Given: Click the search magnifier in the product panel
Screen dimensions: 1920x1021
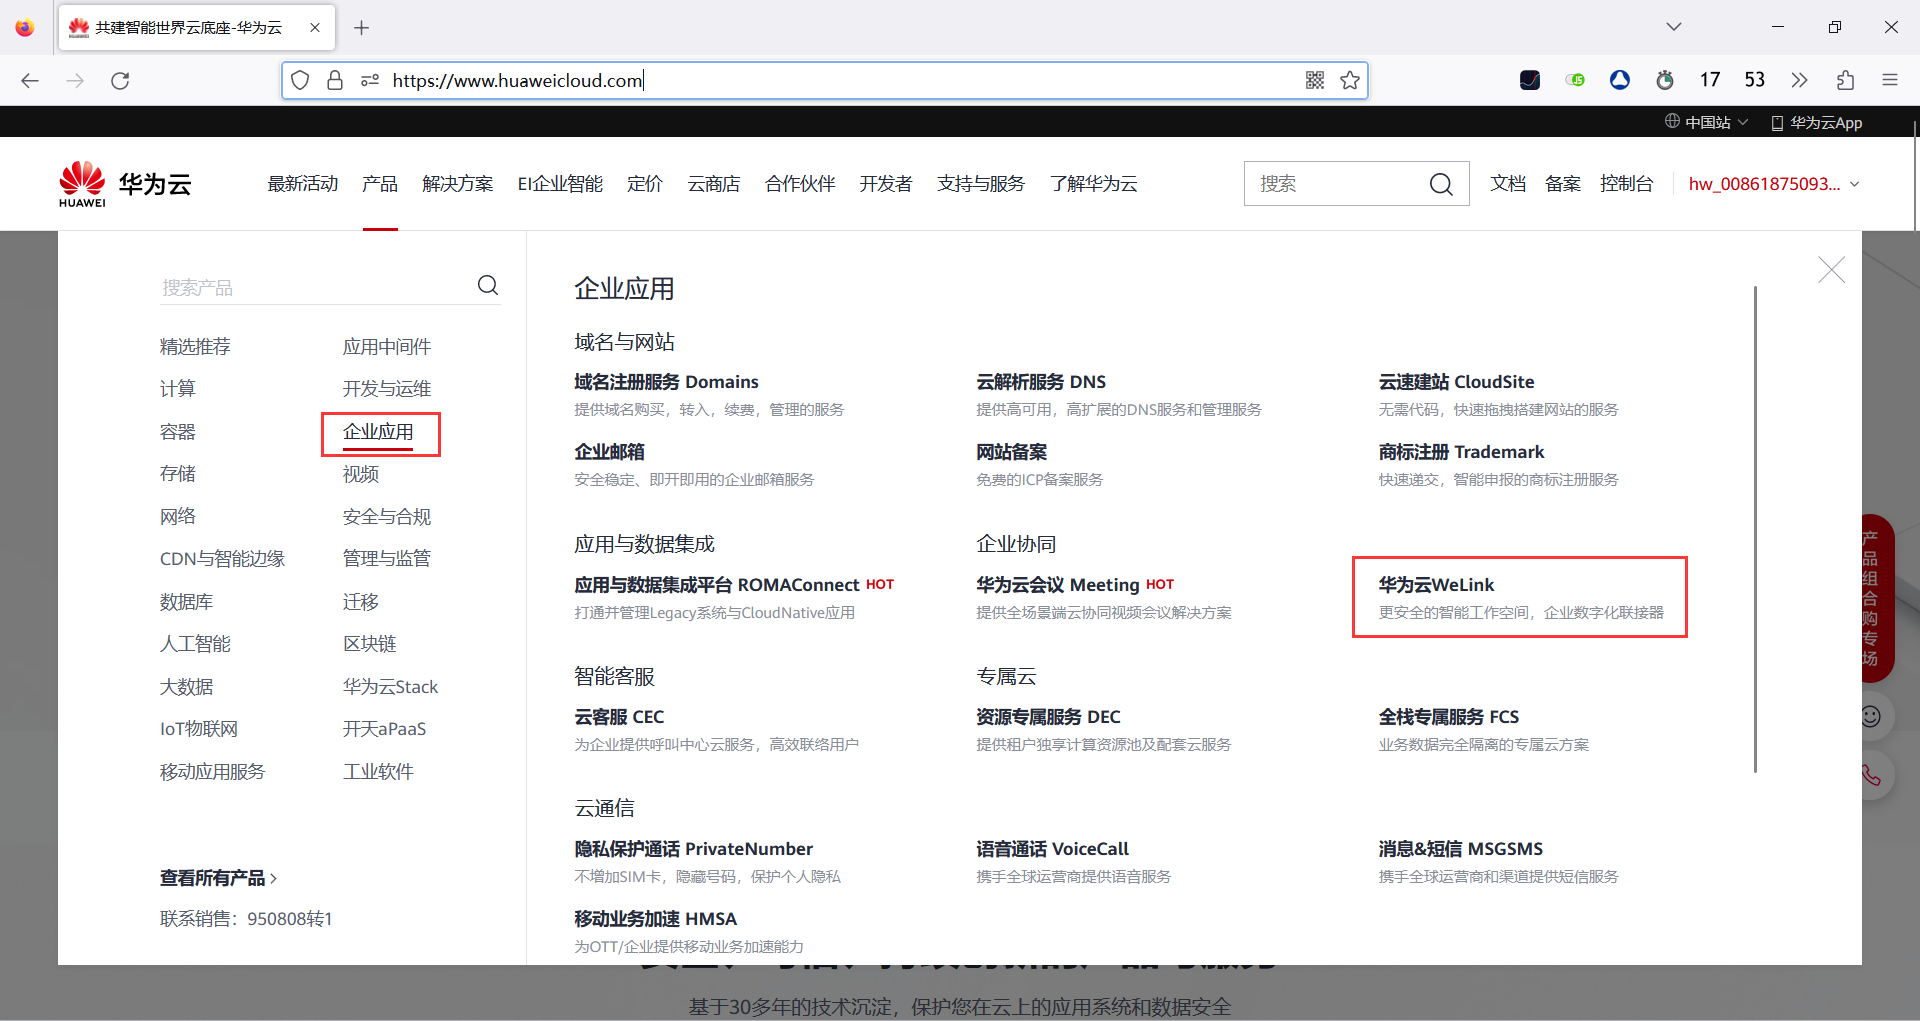Looking at the screenshot, I should [488, 285].
